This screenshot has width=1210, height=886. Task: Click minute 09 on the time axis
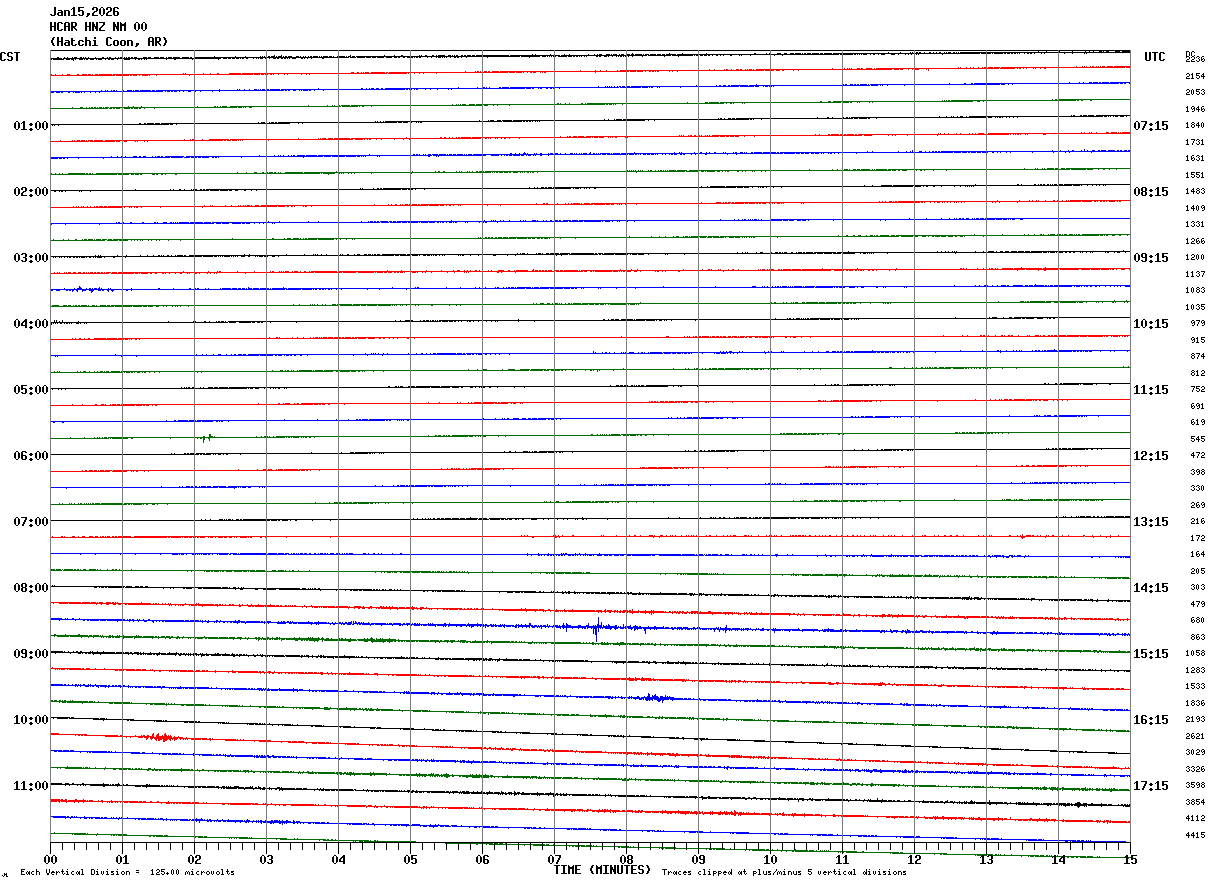(698, 859)
